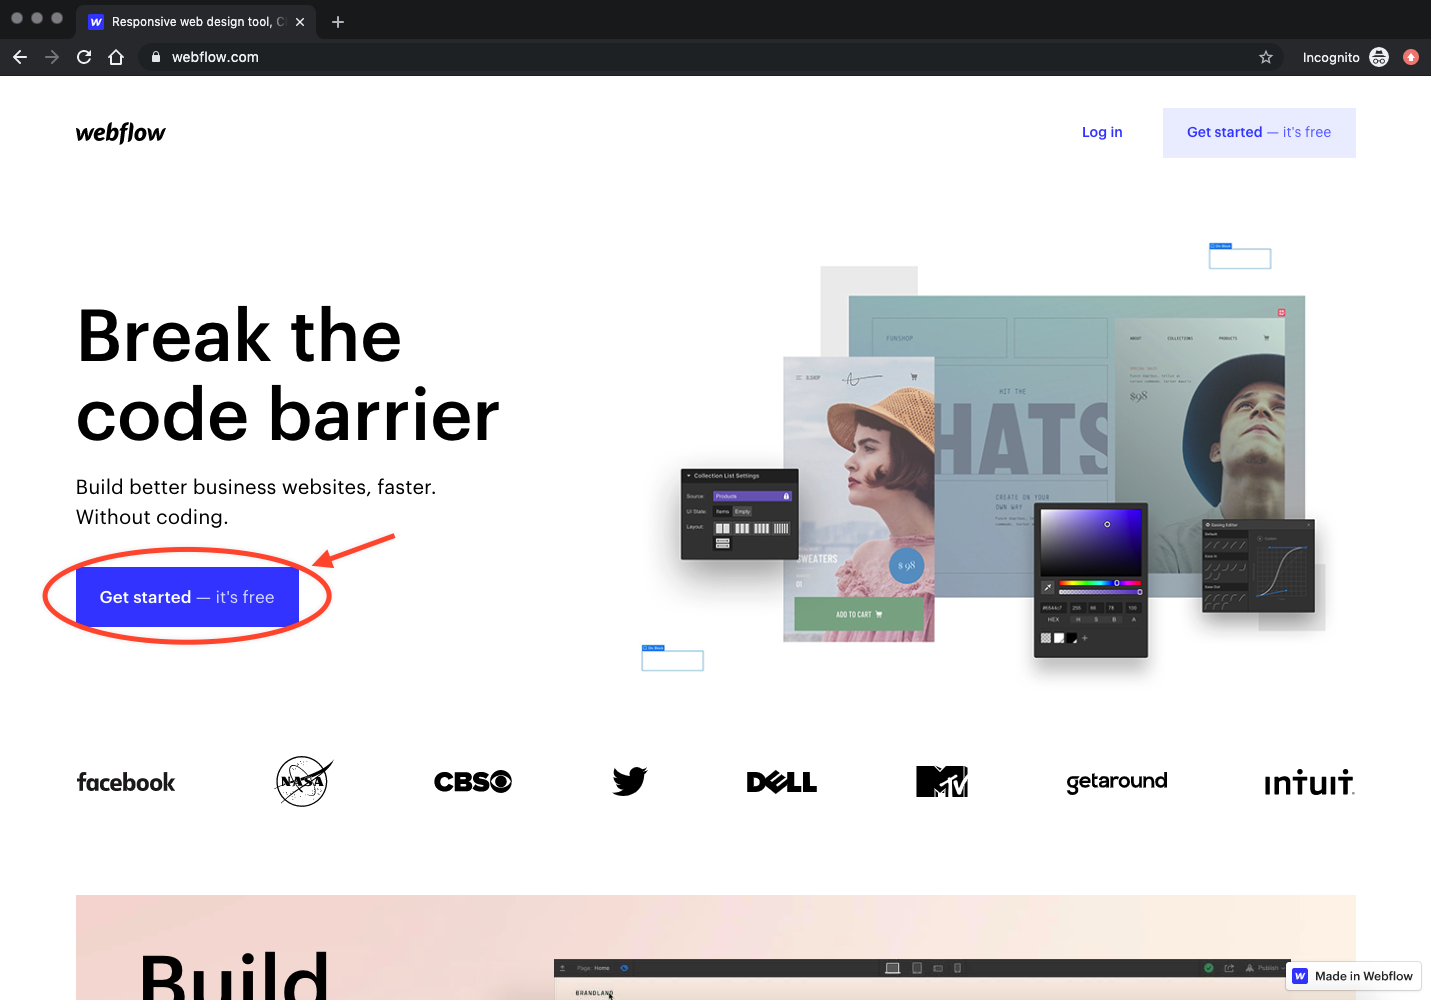Image resolution: width=1431 pixels, height=1000 pixels.
Task: Click the Twitter bird logo
Action: pyautogui.click(x=629, y=781)
